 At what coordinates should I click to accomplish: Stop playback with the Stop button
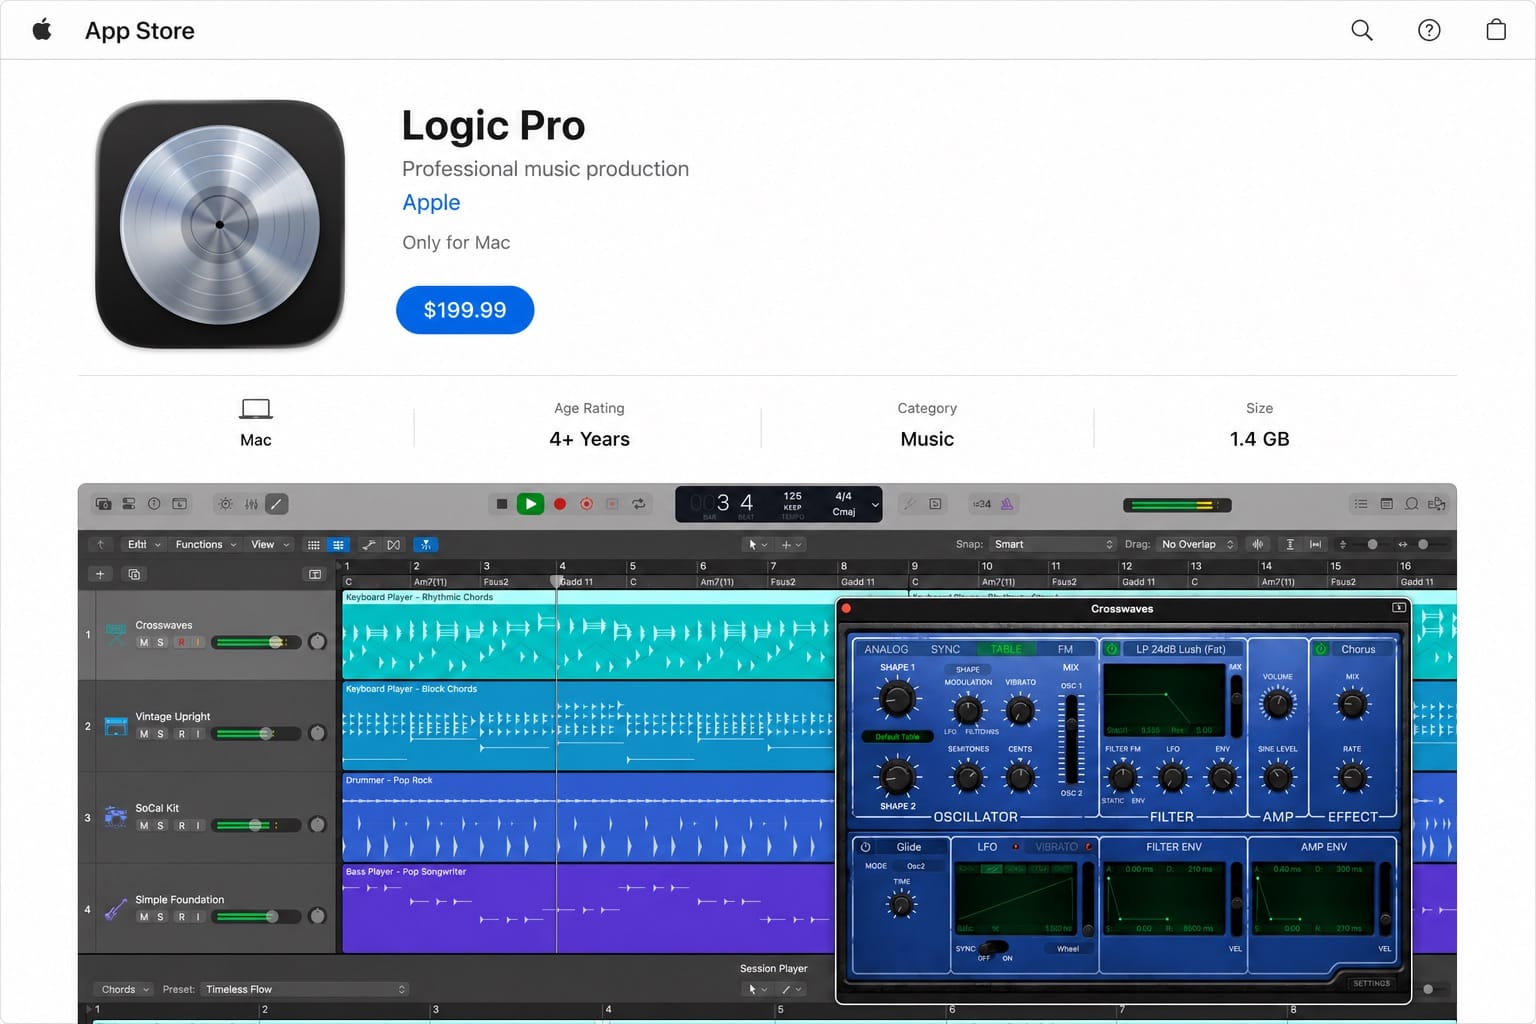coord(502,504)
